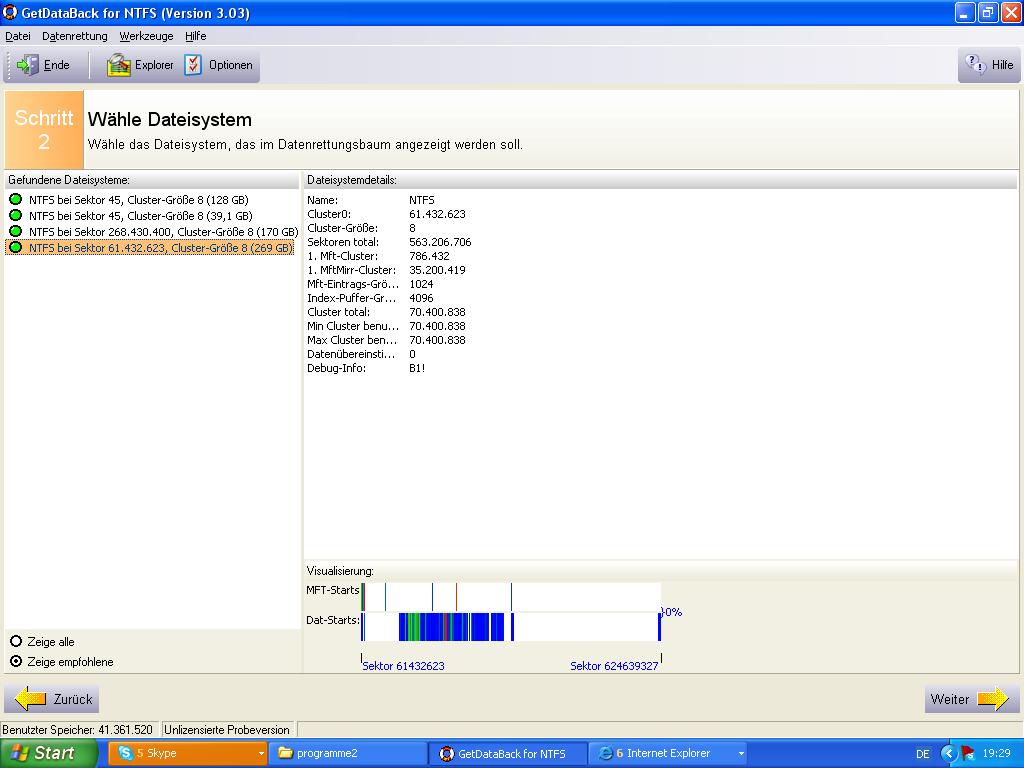
Task: Open the Datenrettung menu
Action: (x=74, y=36)
